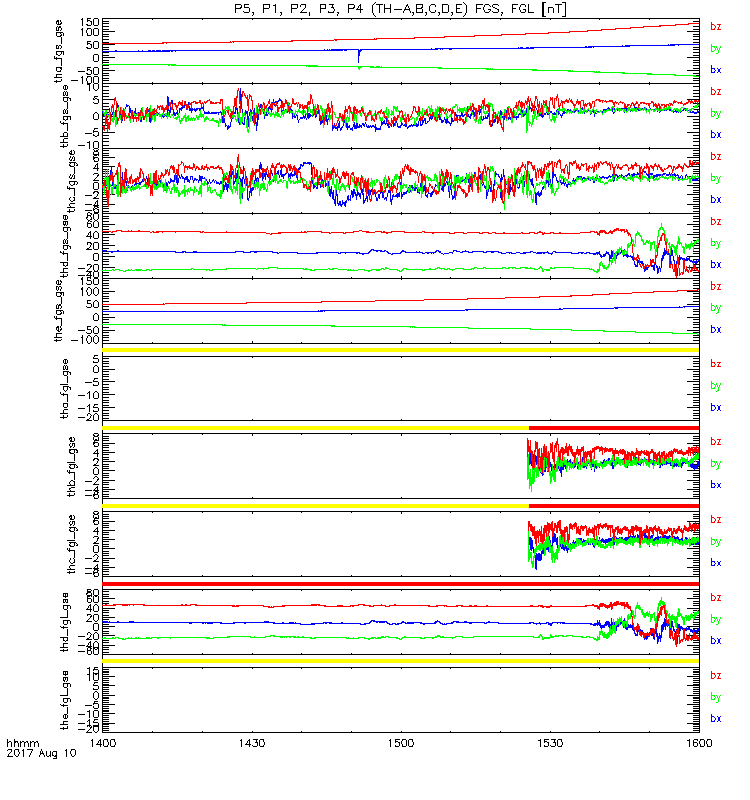Click the 1430 time axis label

252,743
